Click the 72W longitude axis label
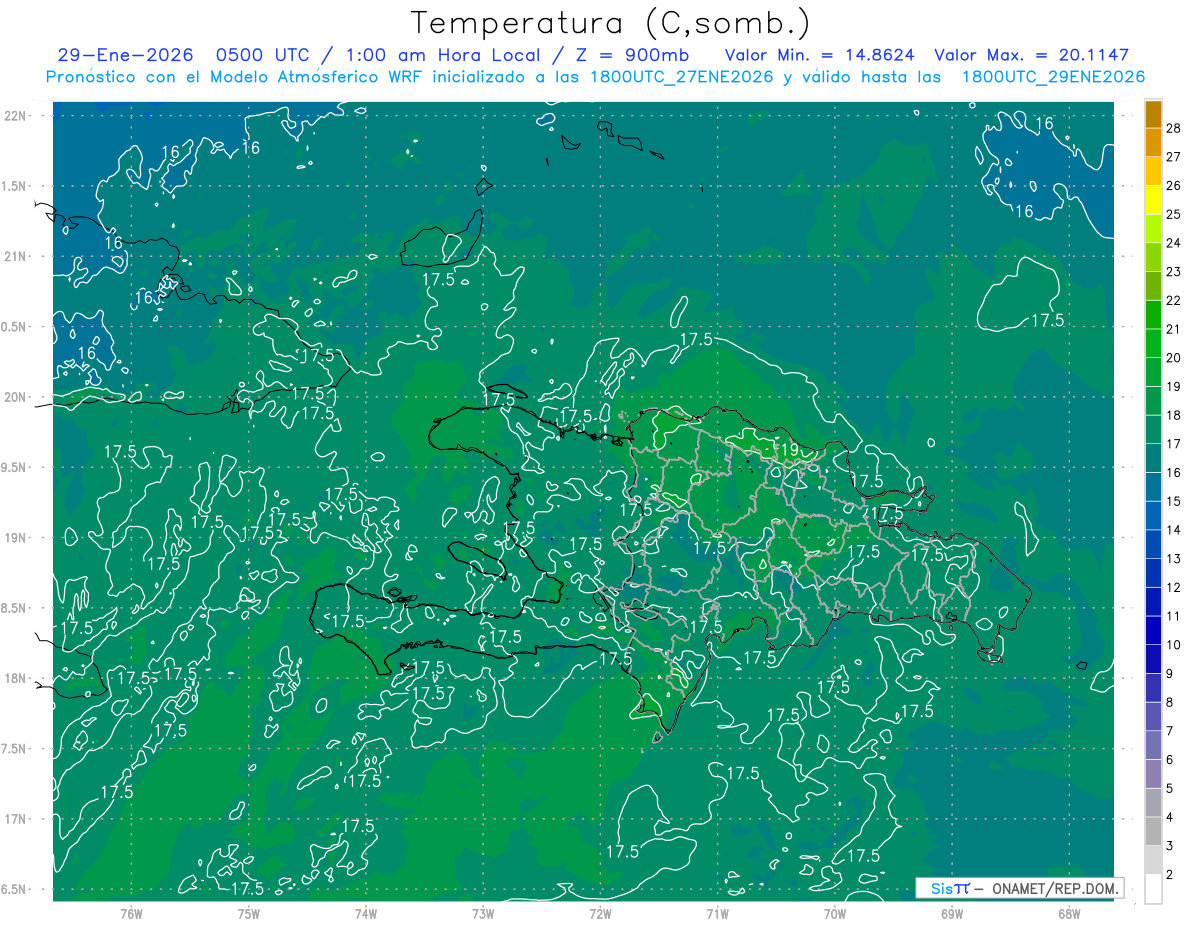The image size is (1200, 927). (600, 913)
